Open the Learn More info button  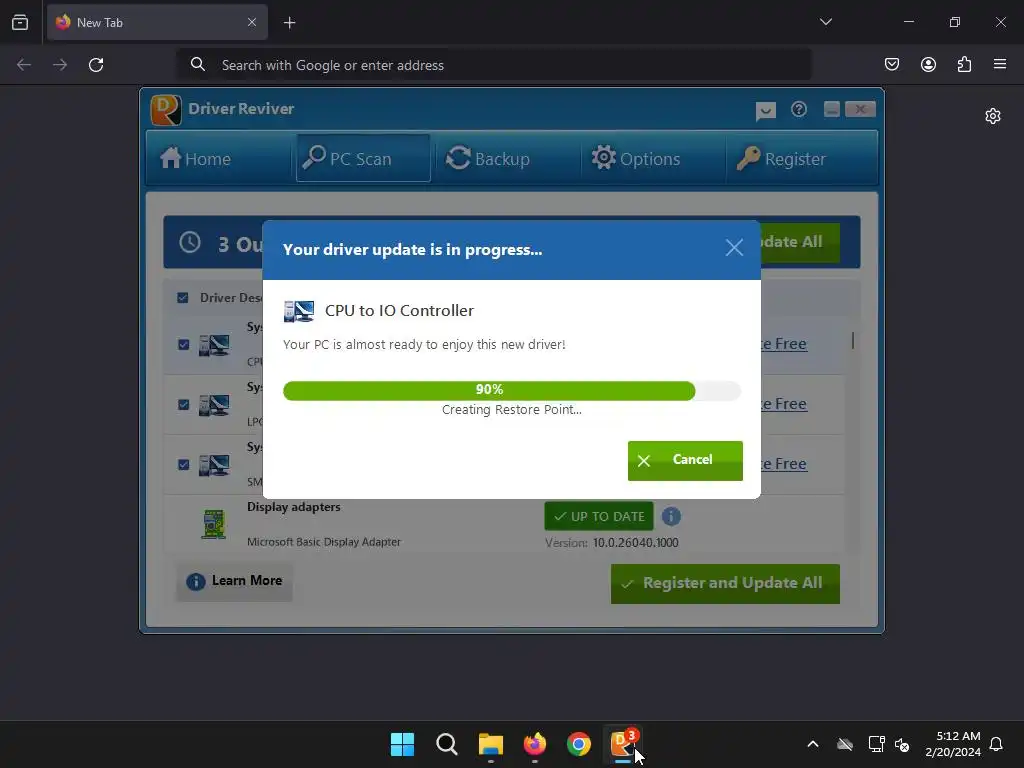pyautogui.click(x=234, y=581)
